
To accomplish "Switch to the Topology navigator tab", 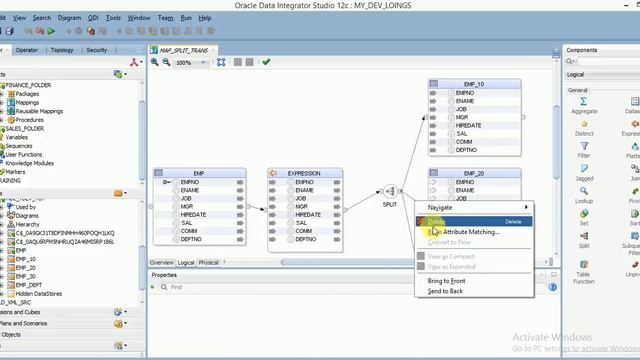I will pyautogui.click(x=62, y=50).
